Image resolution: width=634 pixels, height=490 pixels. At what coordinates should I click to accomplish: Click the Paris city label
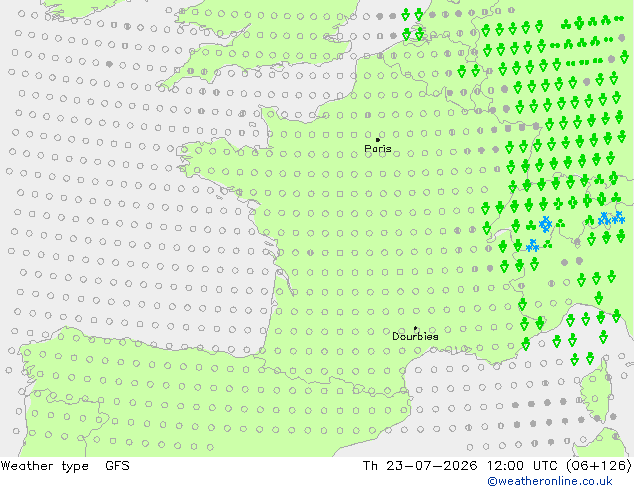(x=378, y=149)
